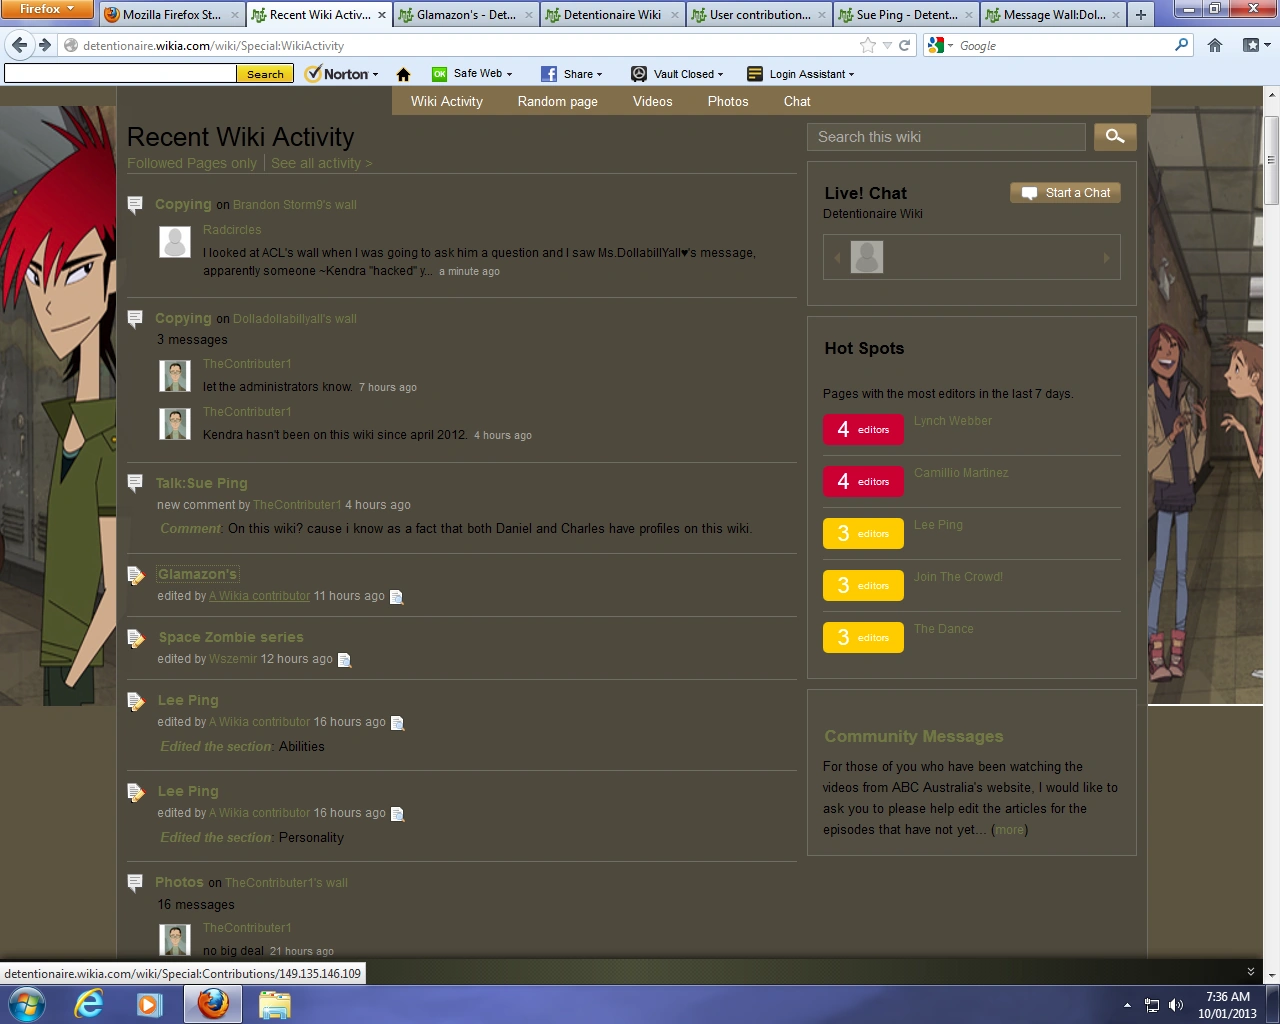Screen dimensions: 1280x1024
Task: Open the Lynch Webber hot spot link
Action: (x=952, y=421)
